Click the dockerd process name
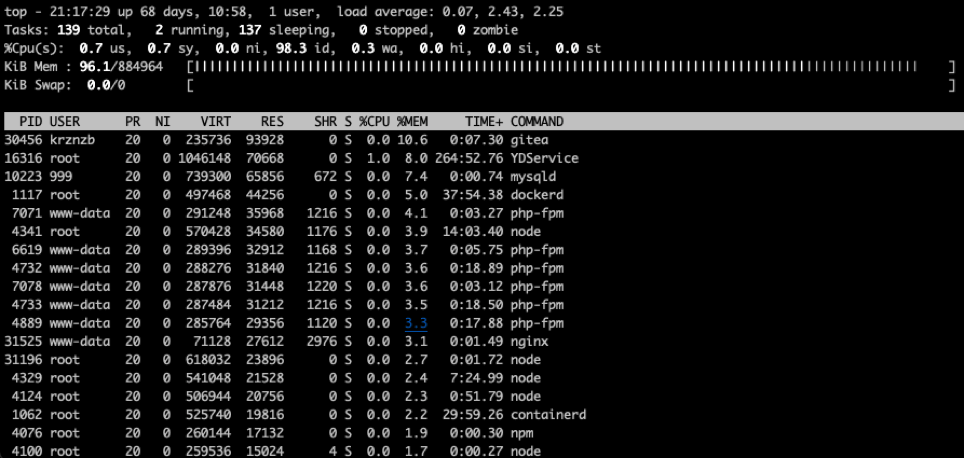 point(534,195)
